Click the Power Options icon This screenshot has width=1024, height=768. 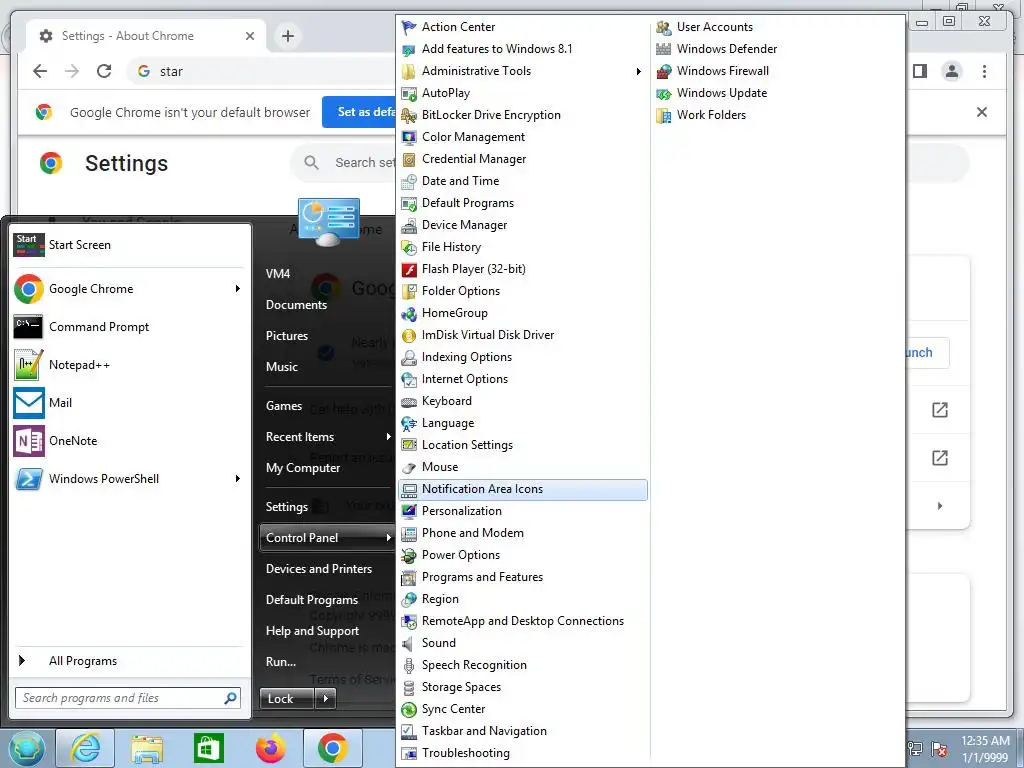[409, 555]
